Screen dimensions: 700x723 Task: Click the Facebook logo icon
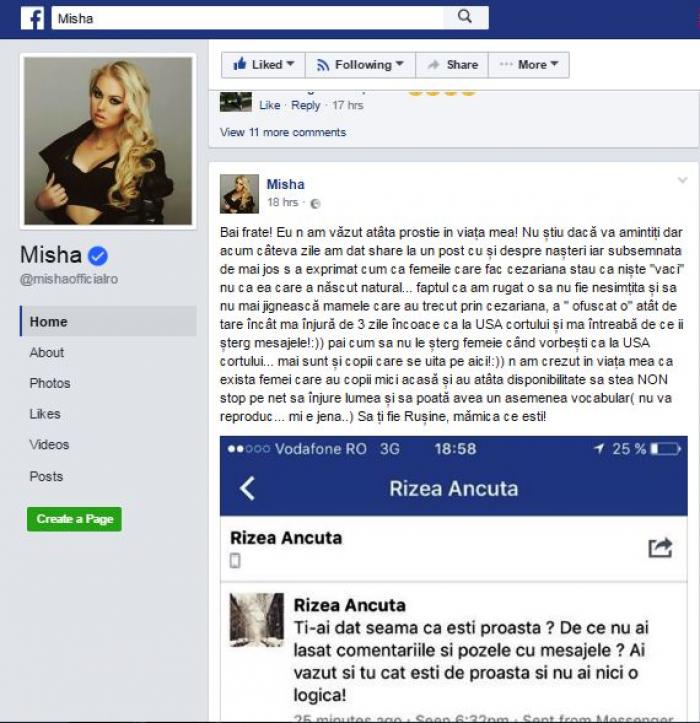[32, 18]
